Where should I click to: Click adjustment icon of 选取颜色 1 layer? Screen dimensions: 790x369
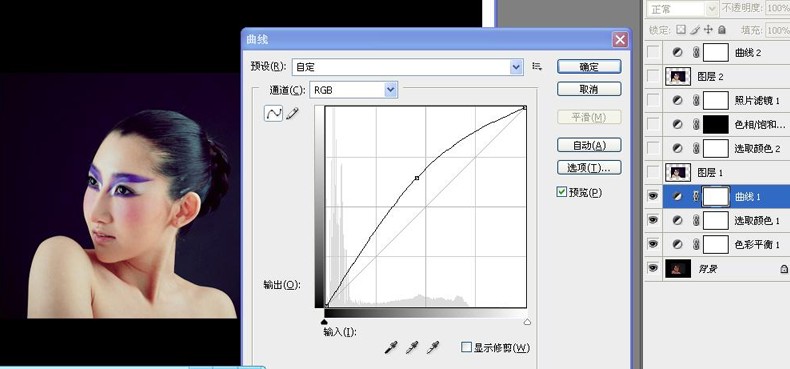678,220
